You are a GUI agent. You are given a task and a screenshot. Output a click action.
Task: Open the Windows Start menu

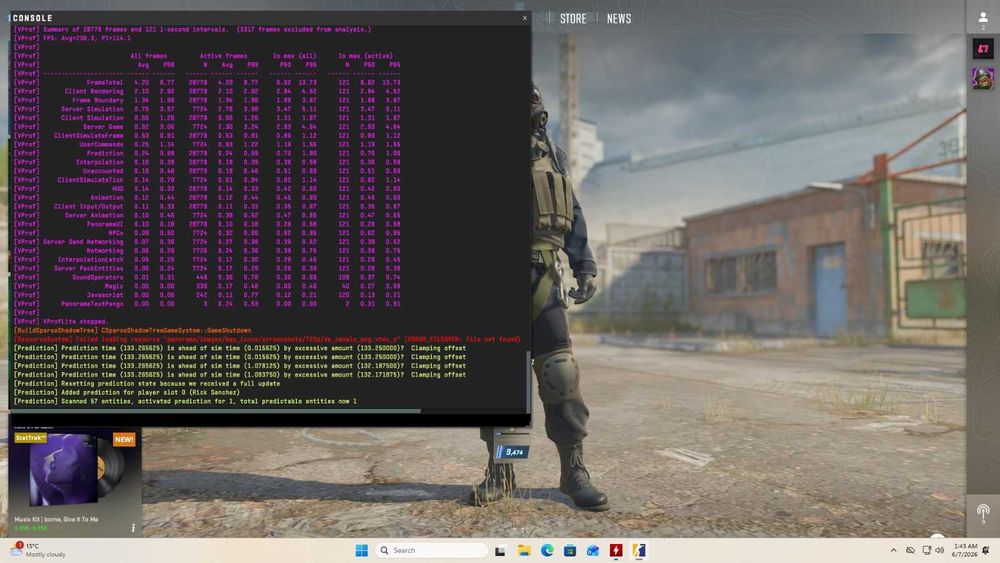coord(362,550)
